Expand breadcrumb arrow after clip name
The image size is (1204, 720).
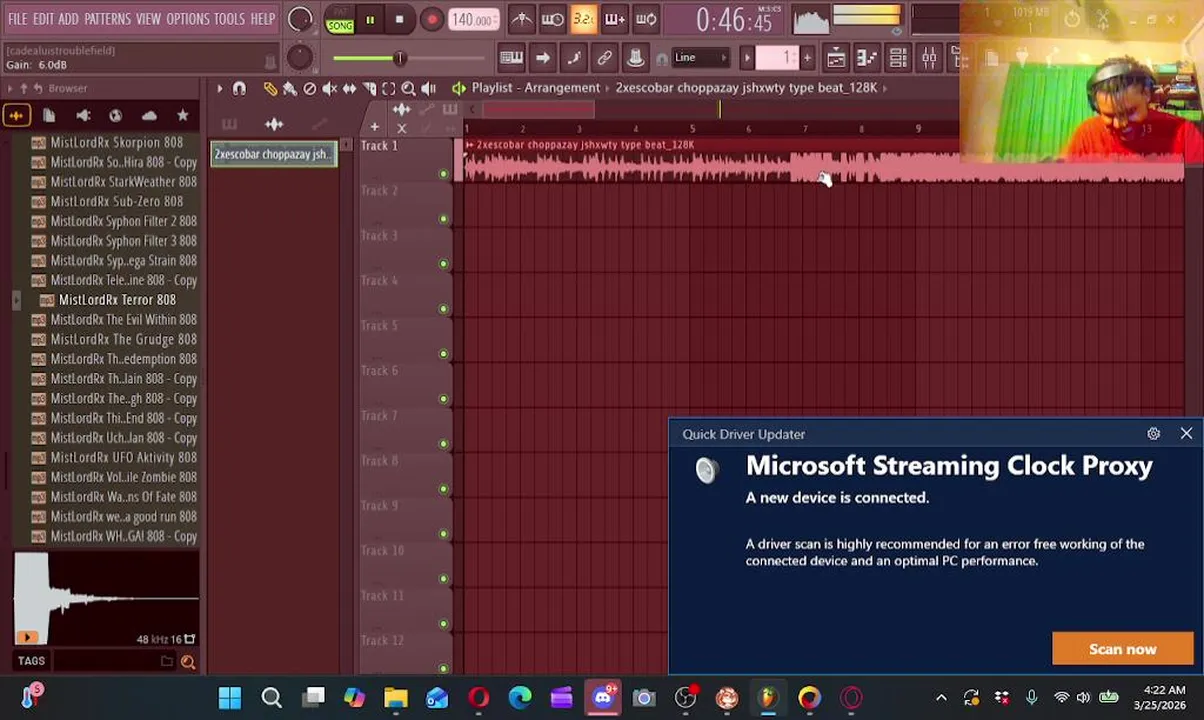point(886,88)
